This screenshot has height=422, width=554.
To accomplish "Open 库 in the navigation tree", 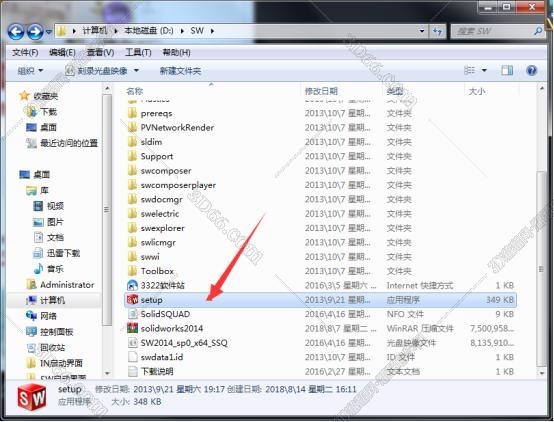I will tap(44, 191).
